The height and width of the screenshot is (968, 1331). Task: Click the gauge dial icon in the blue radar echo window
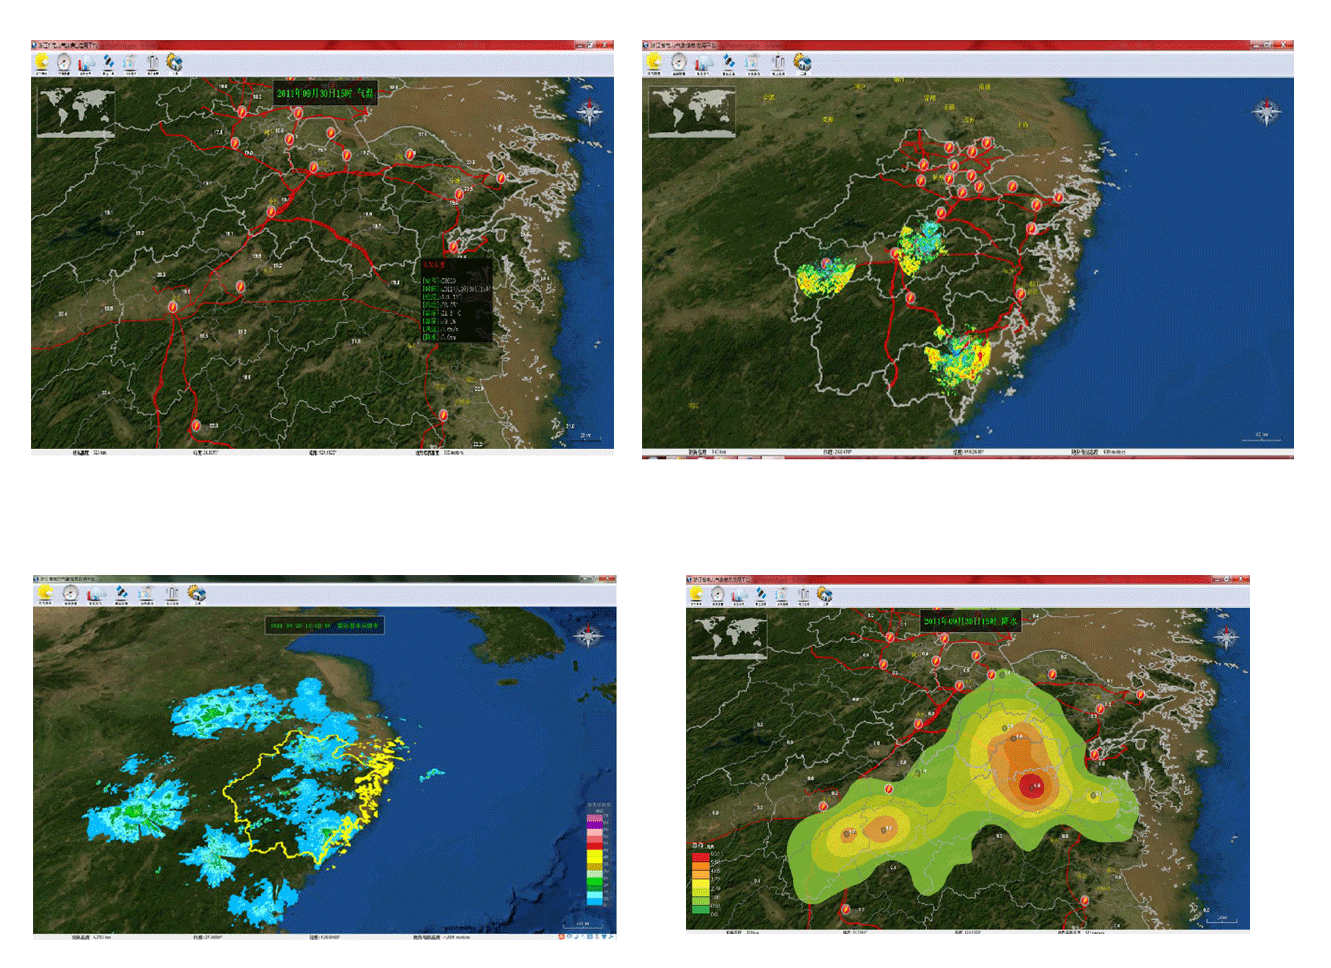pyautogui.click(x=70, y=594)
